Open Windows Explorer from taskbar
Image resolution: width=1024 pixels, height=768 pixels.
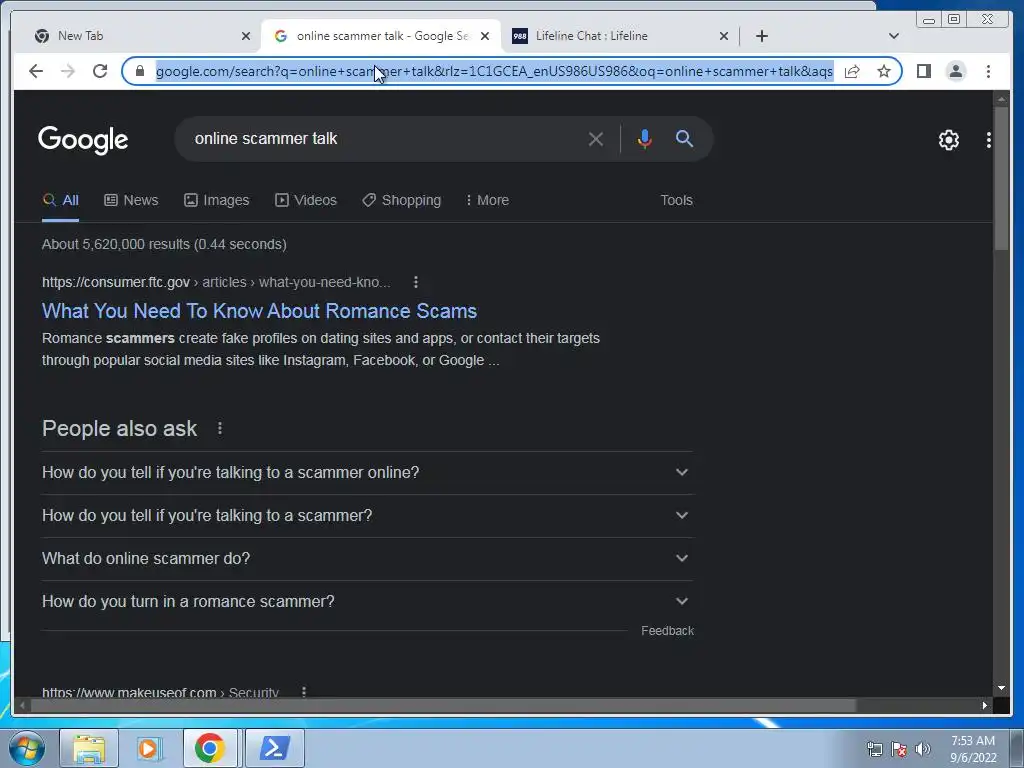[89, 748]
